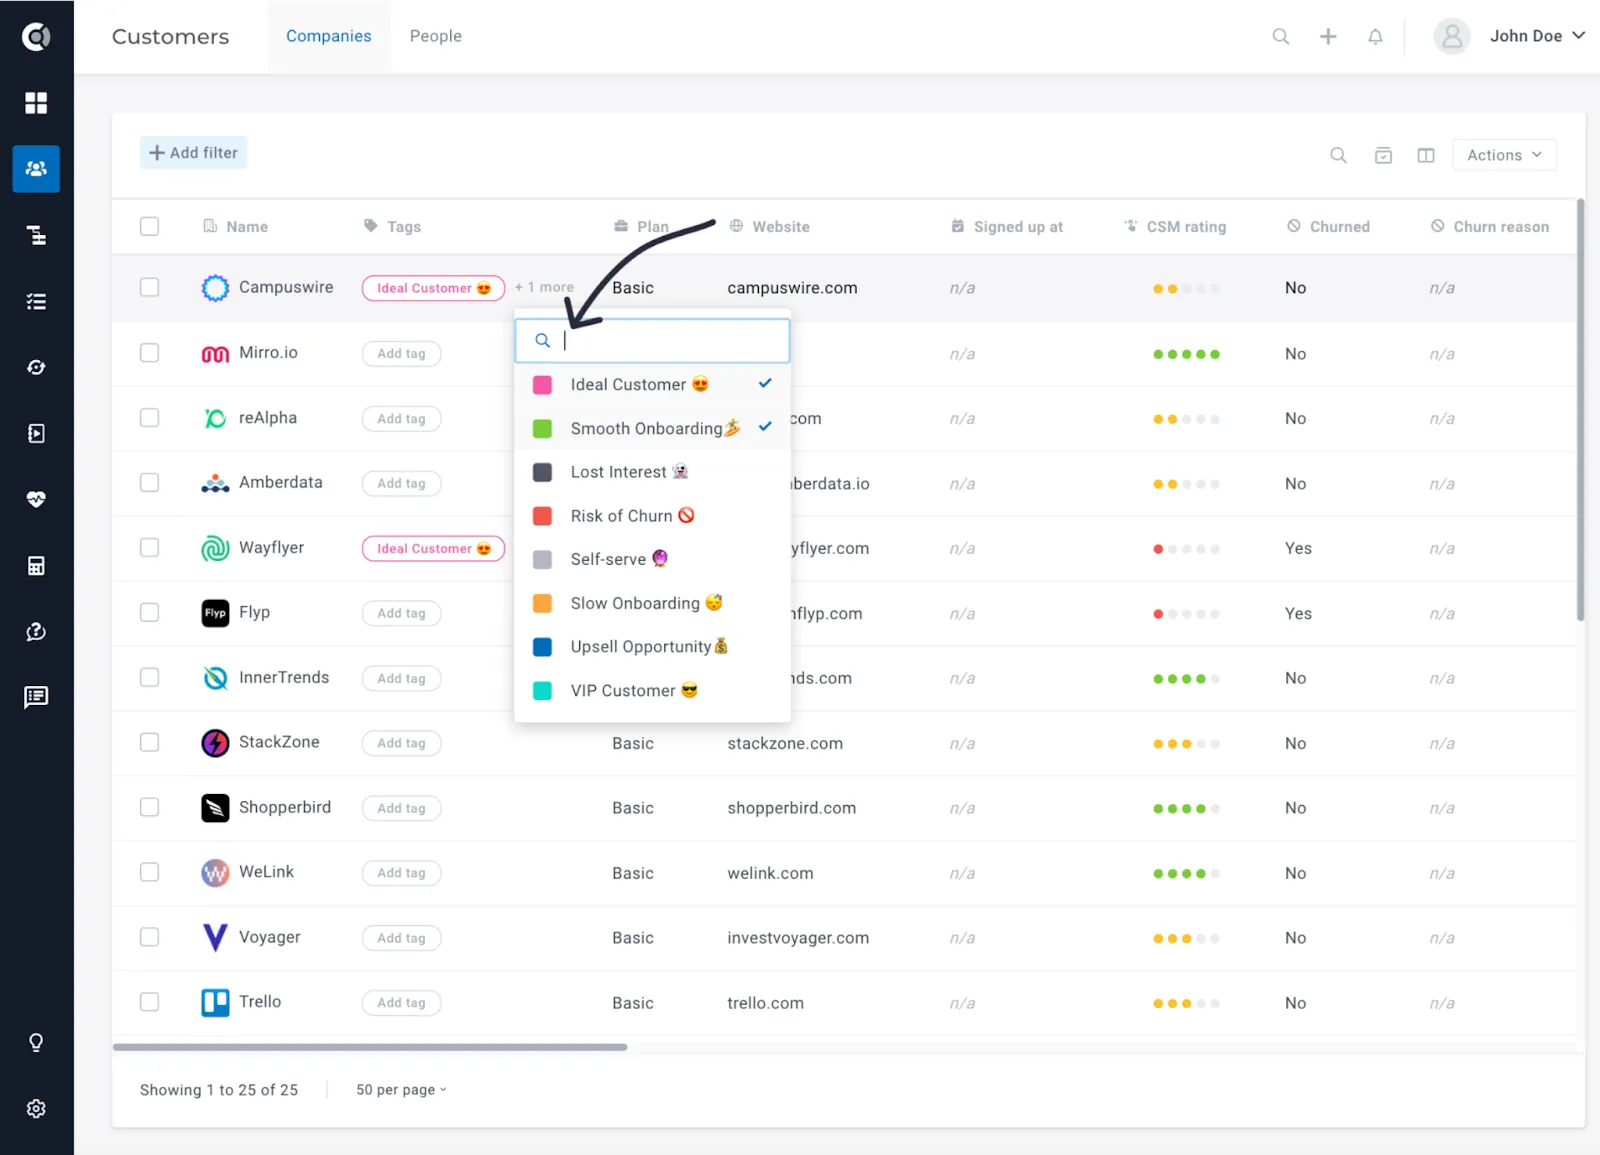The image size is (1600, 1155).
Task: Select the Wayflyer row checkbox
Action: [150, 548]
